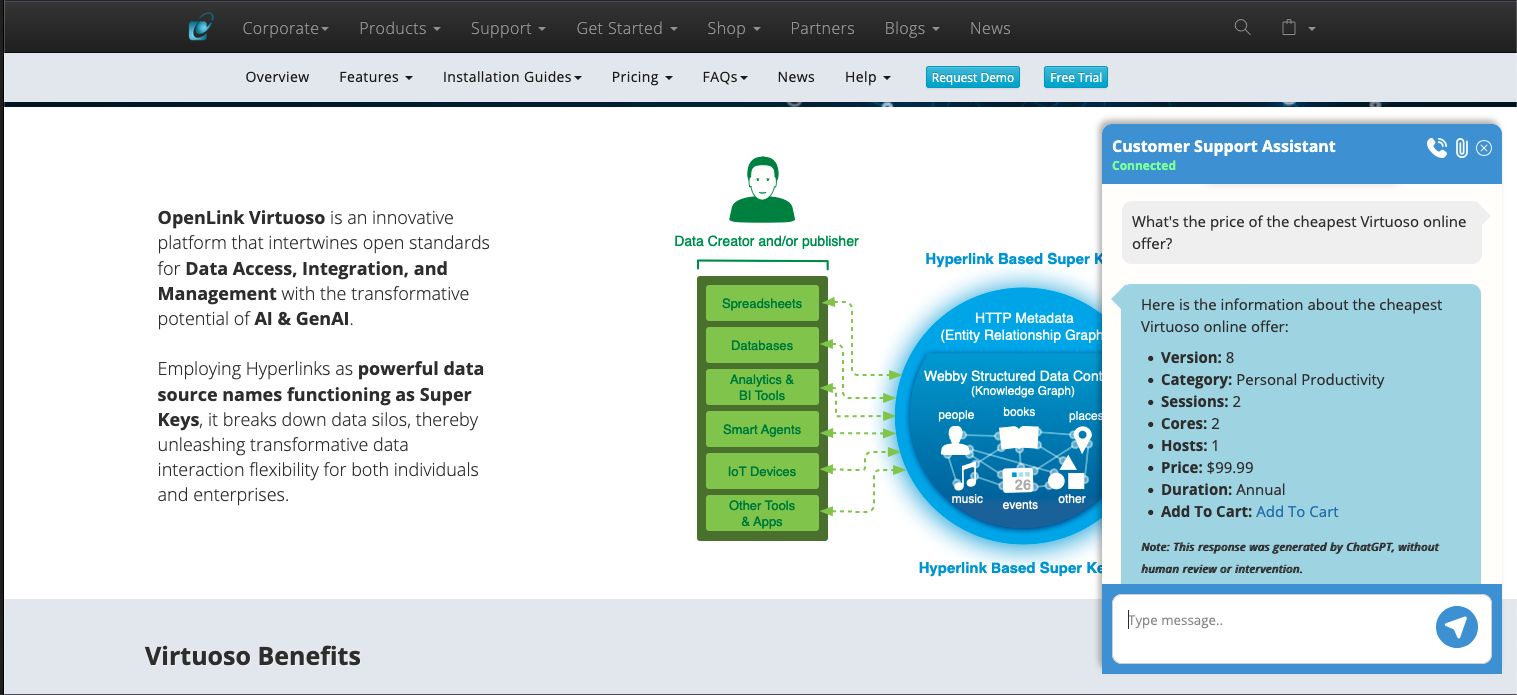The width and height of the screenshot is (1517, 695).
Task: Expand the Features submenu
Action: (376, 77)
